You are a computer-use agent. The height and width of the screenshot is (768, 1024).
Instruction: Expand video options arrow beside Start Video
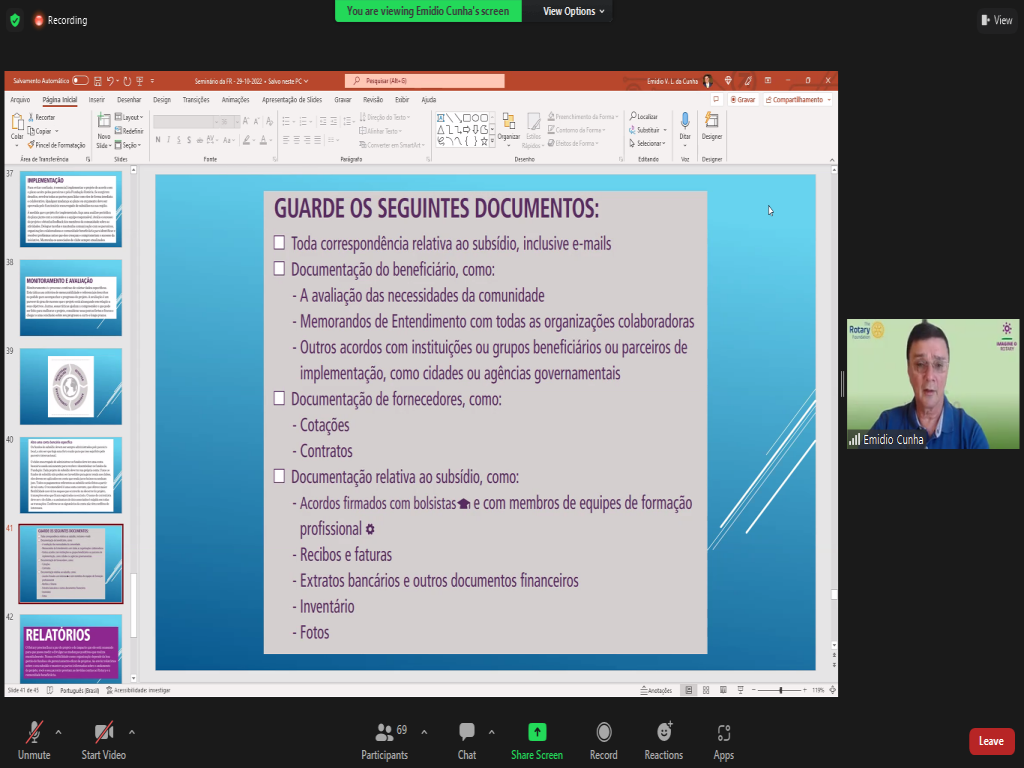(132, 731)
